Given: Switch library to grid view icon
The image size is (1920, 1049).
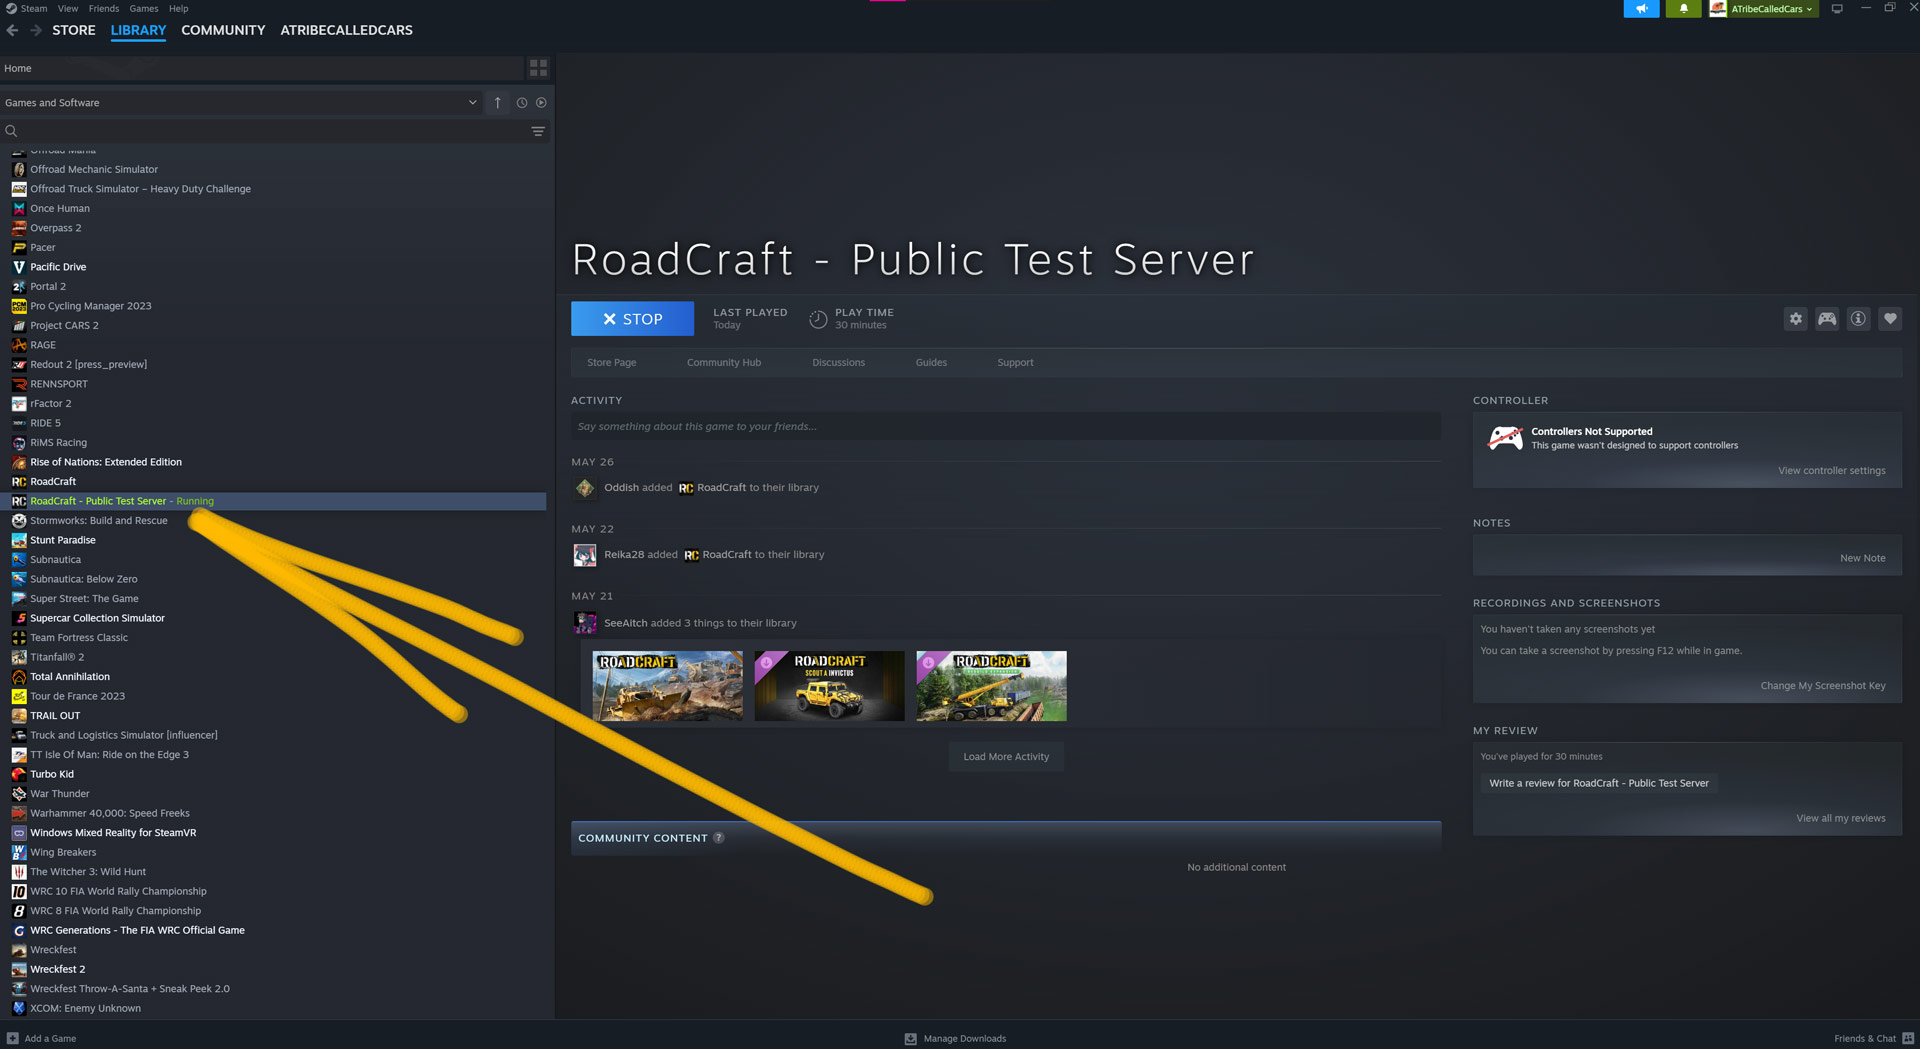Looking at the screenshot, I should click(x=538, y=68).
